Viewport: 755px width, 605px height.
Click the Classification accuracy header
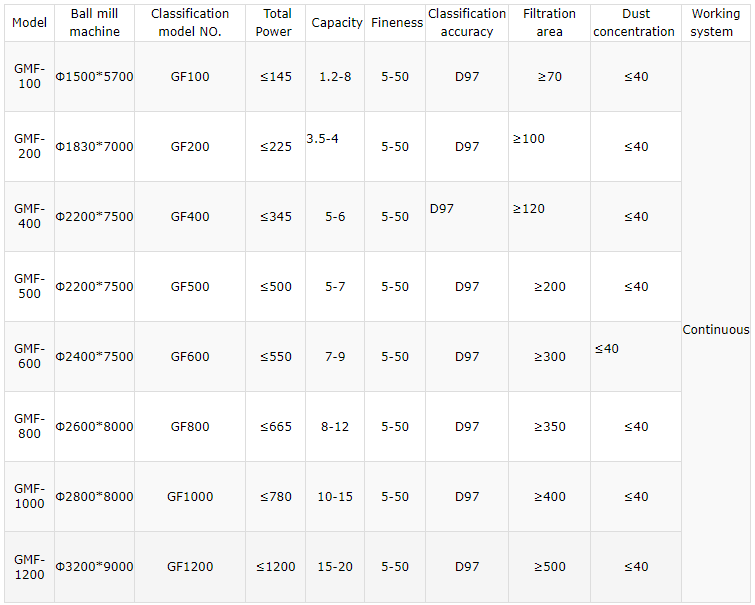(x=467, y=23)
